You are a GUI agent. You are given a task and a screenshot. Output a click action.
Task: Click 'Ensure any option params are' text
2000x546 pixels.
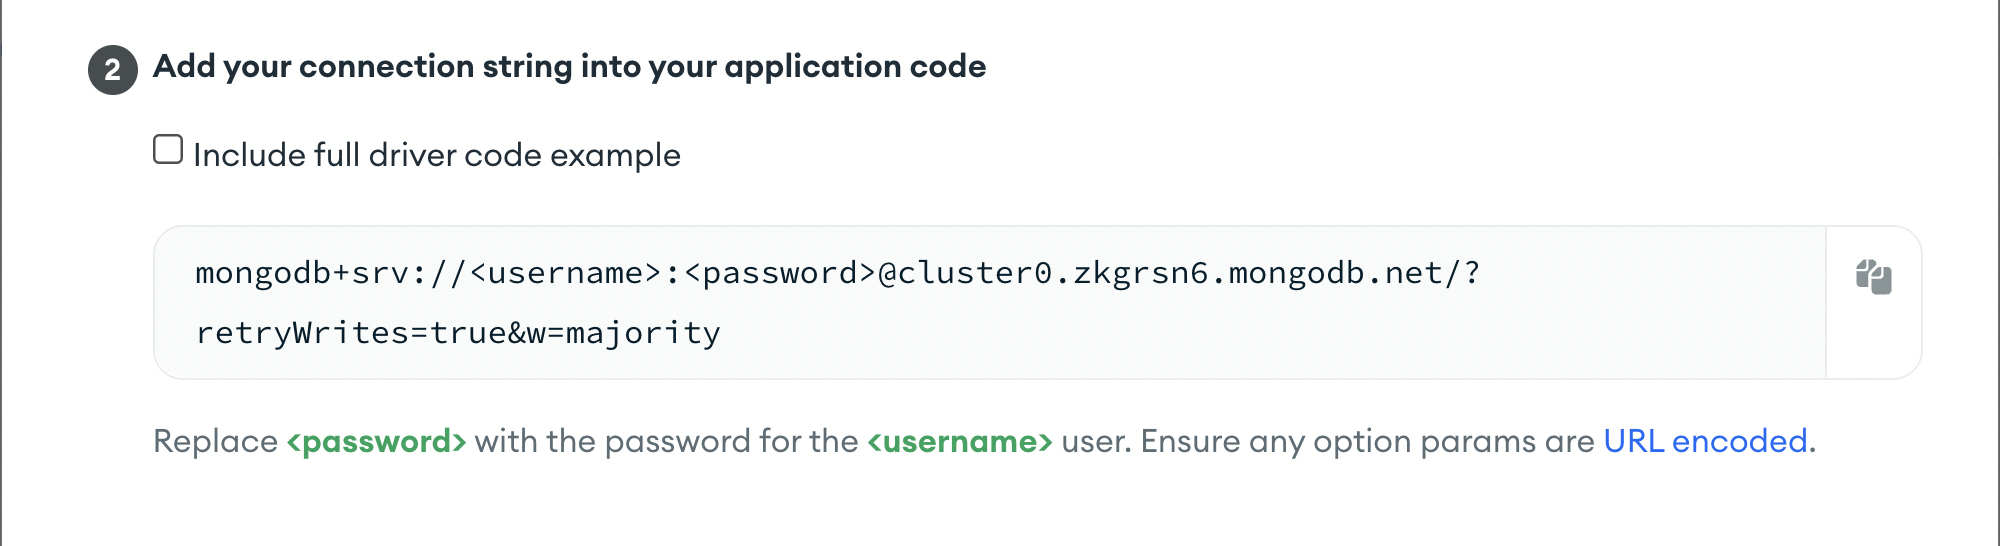[1367, 441]
